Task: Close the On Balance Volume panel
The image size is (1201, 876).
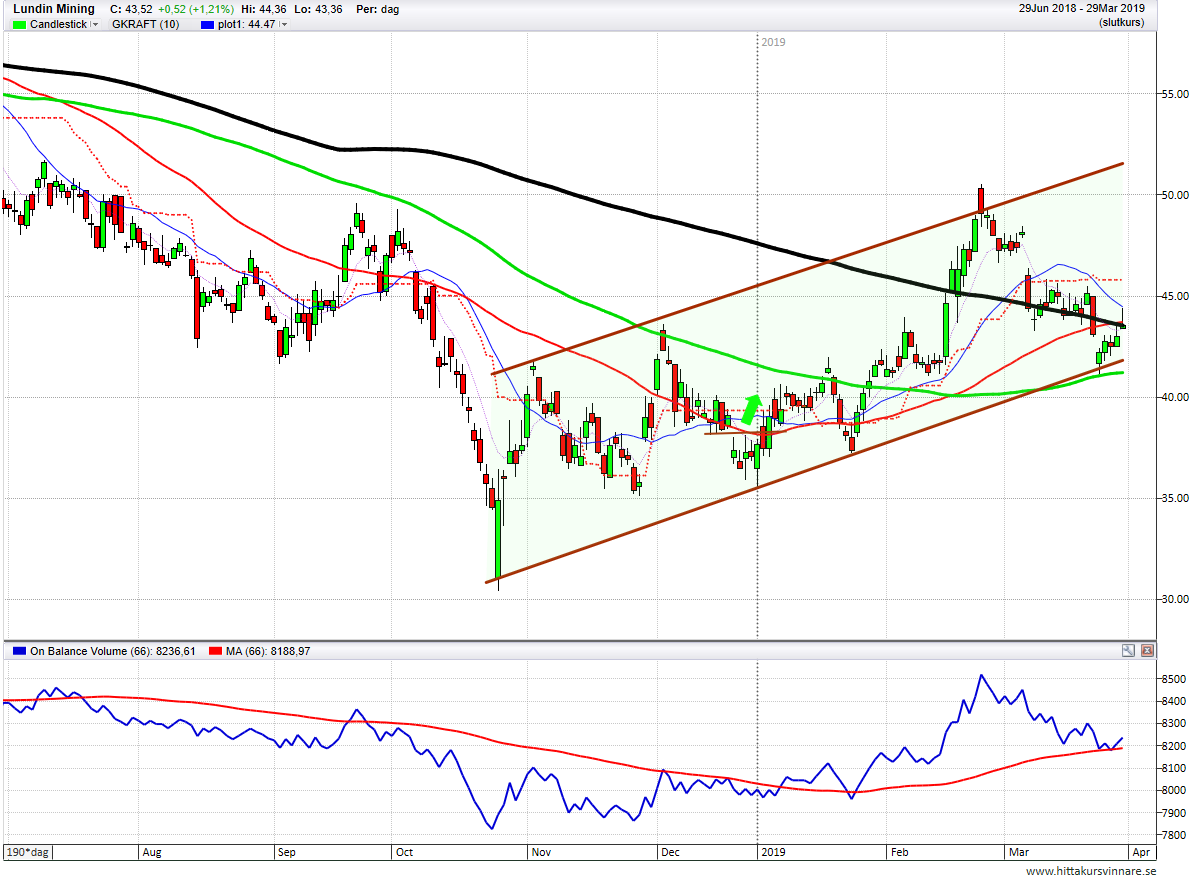Action: 1147,650
